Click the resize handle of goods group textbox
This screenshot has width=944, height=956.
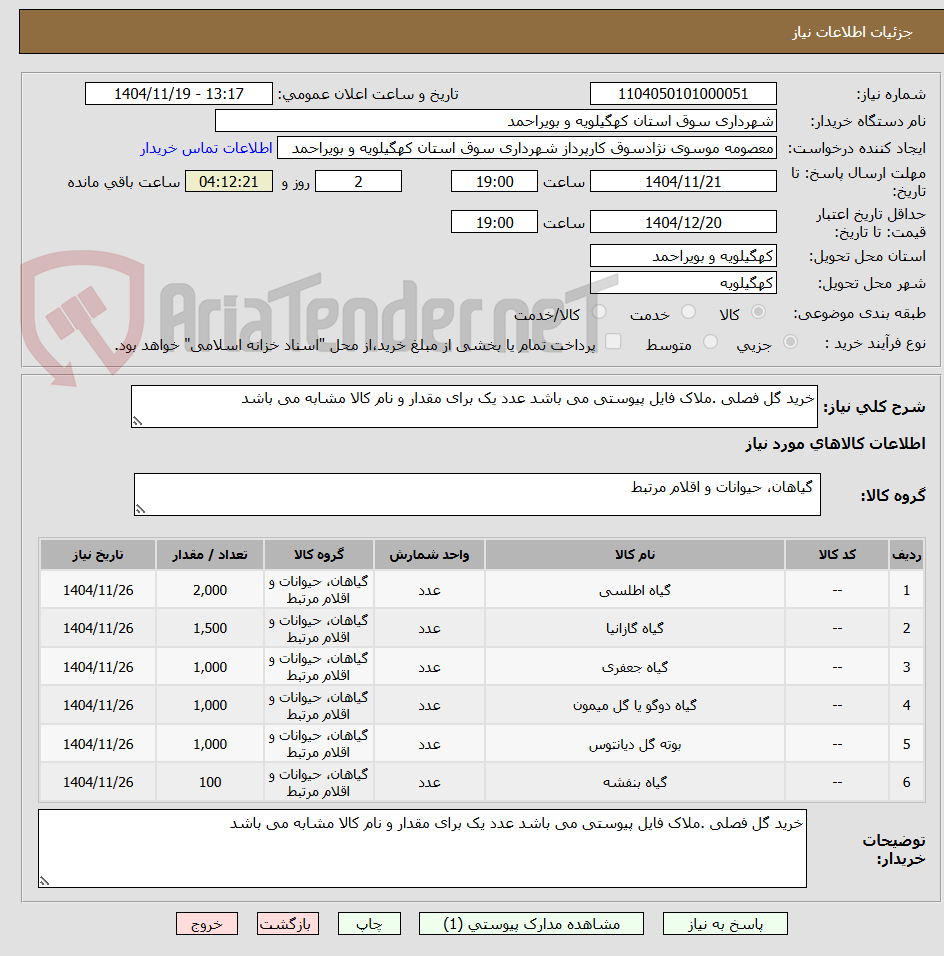pos(141,509)
